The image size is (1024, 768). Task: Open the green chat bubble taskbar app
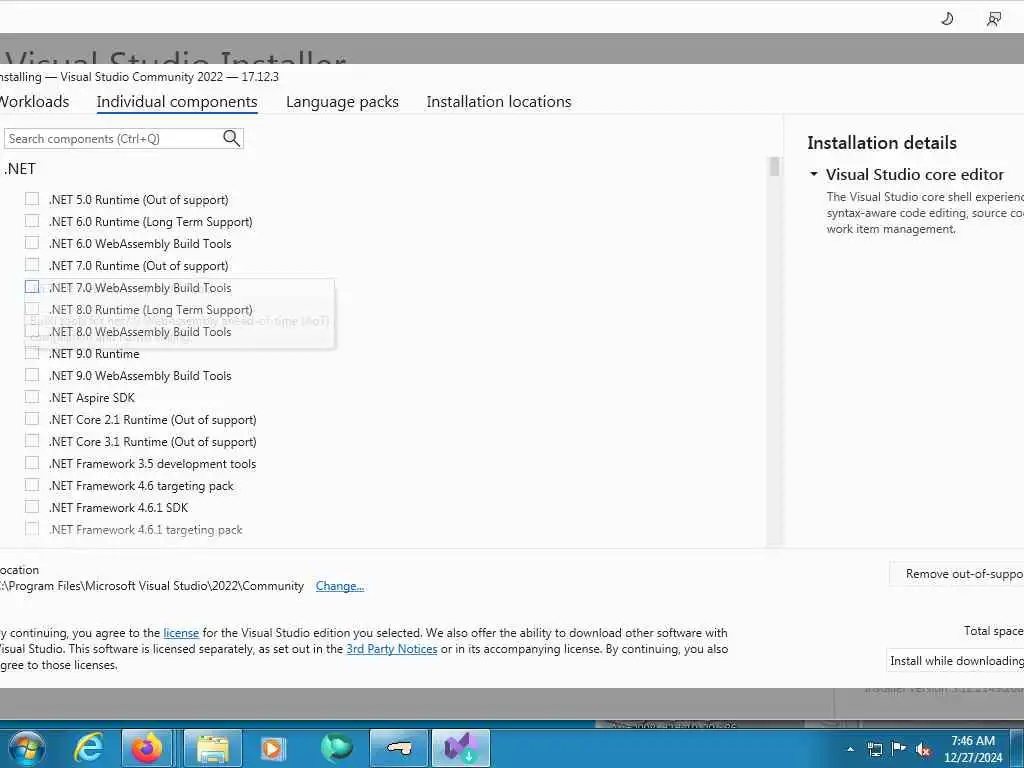[336, 748]
